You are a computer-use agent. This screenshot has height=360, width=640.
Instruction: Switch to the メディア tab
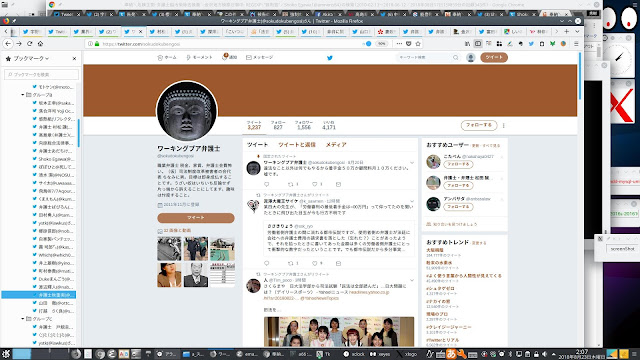[336, 145]
